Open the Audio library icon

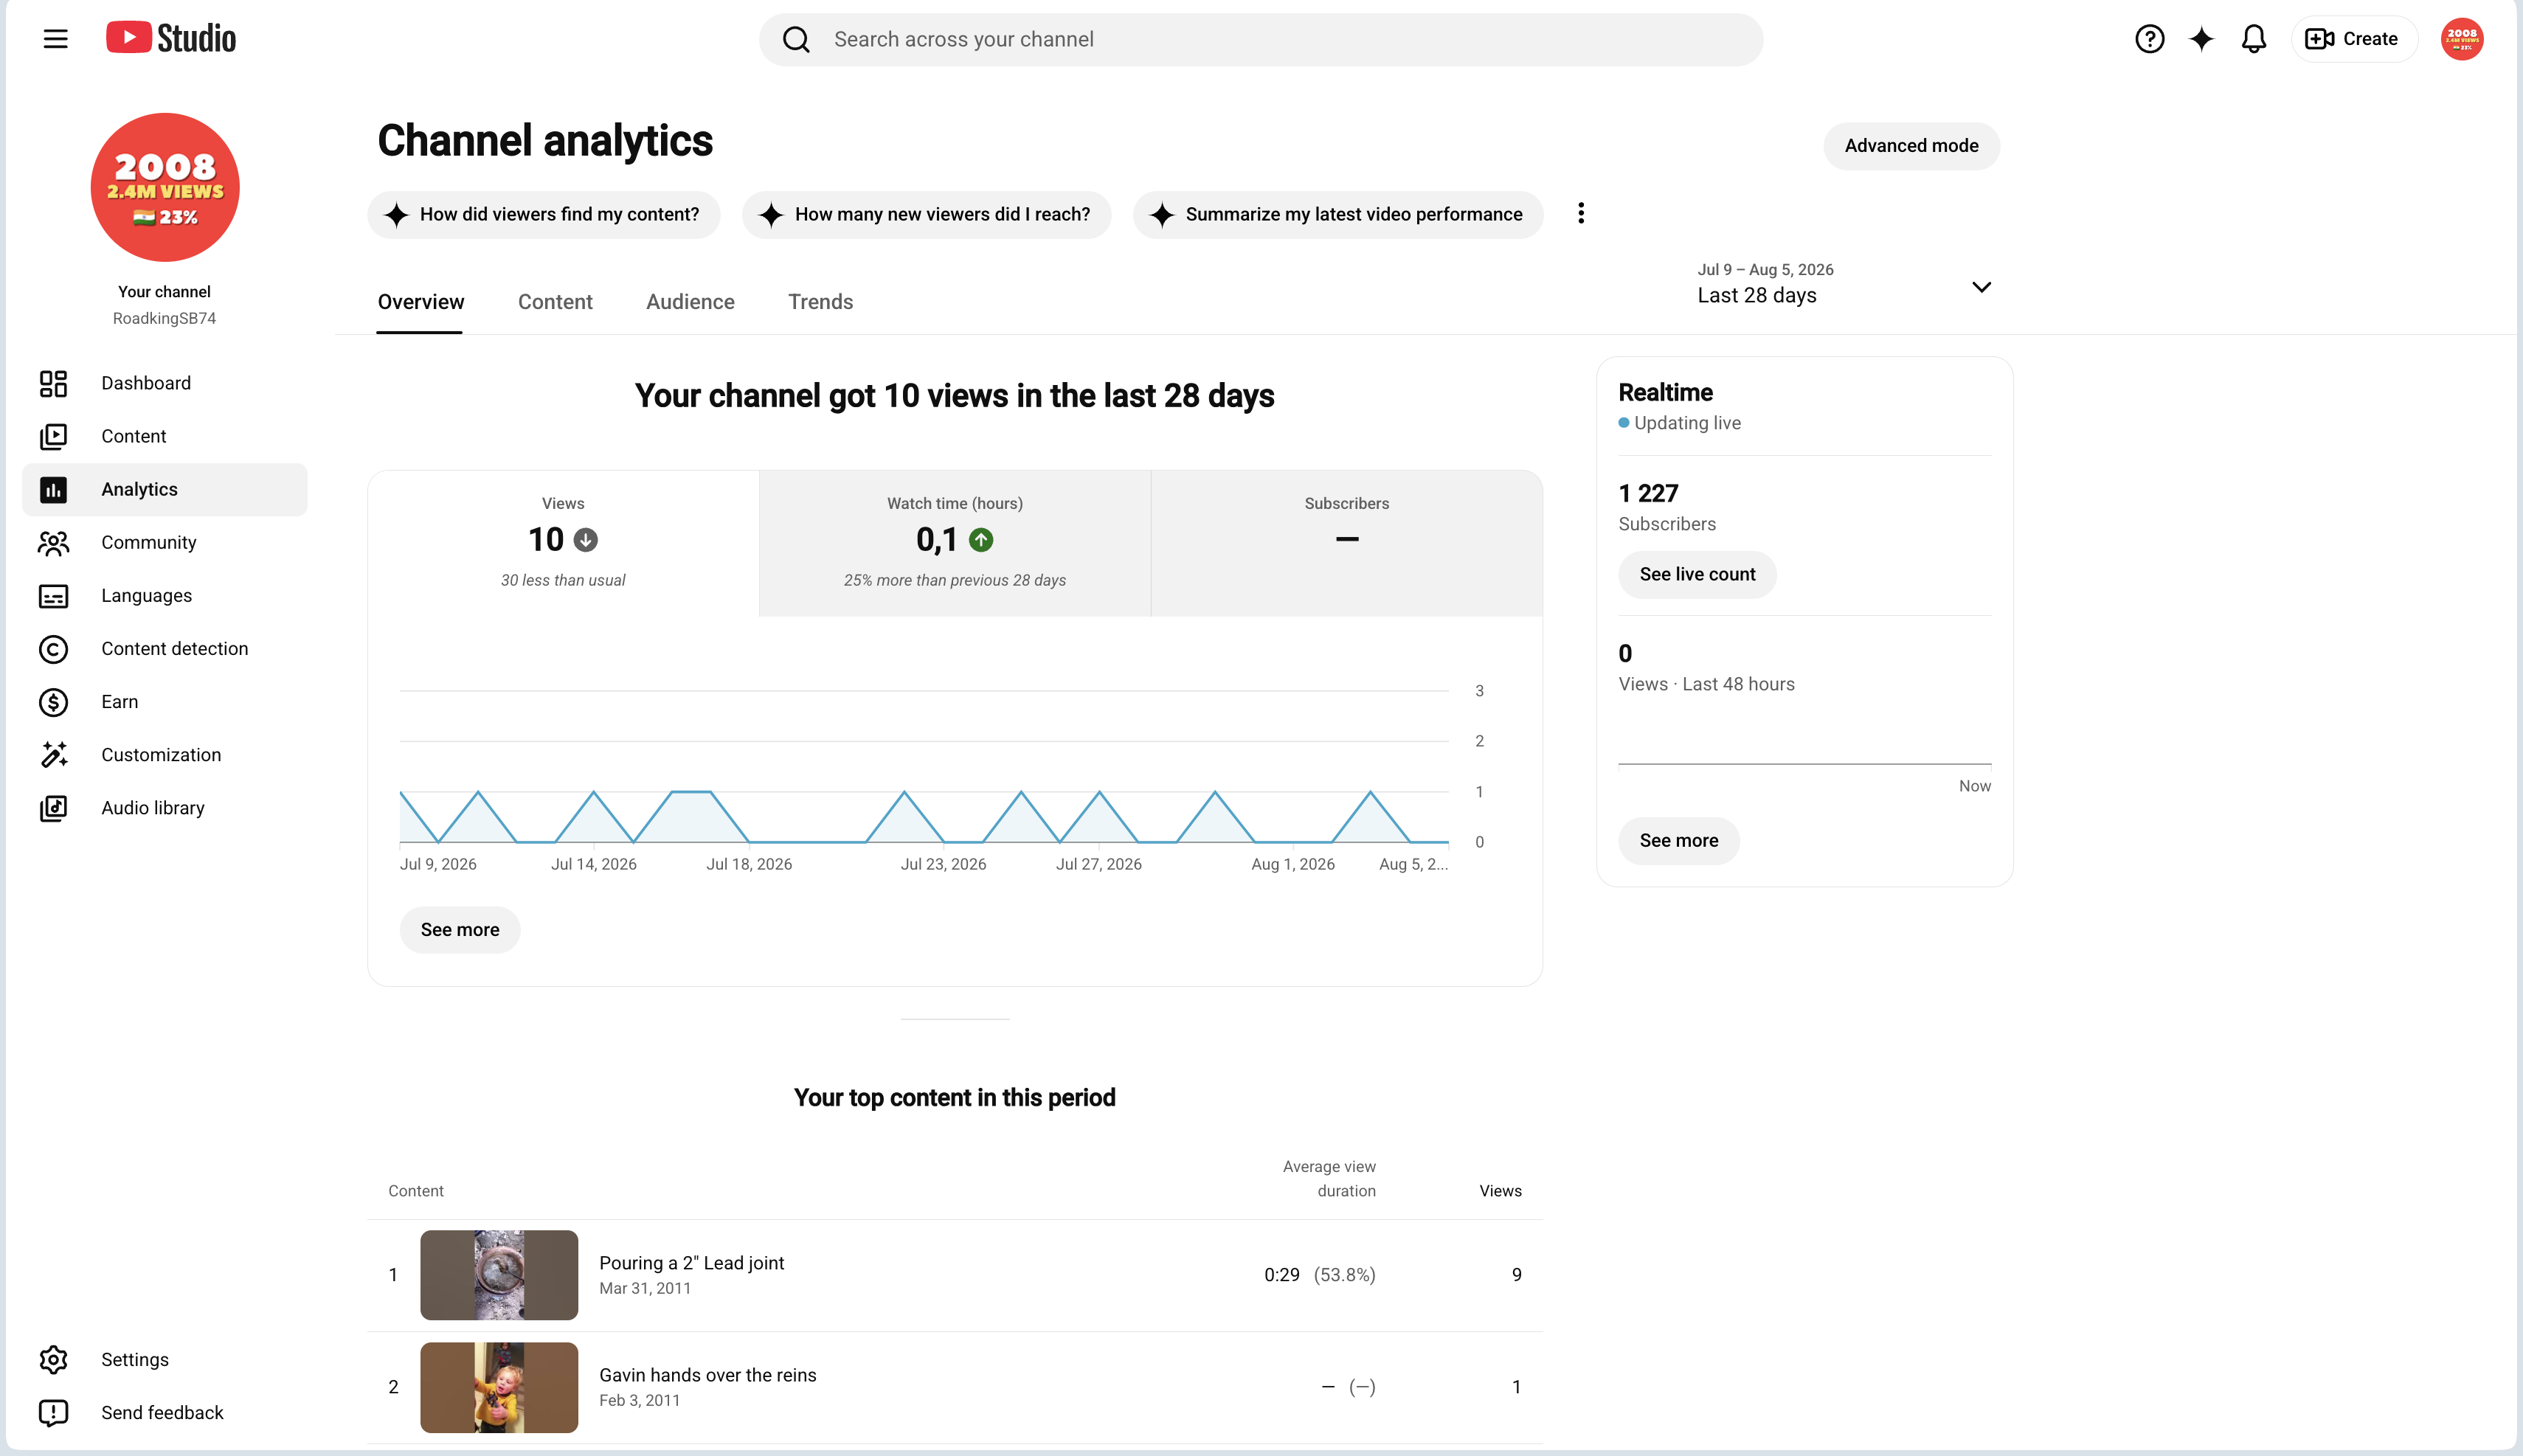coord(53,808)
